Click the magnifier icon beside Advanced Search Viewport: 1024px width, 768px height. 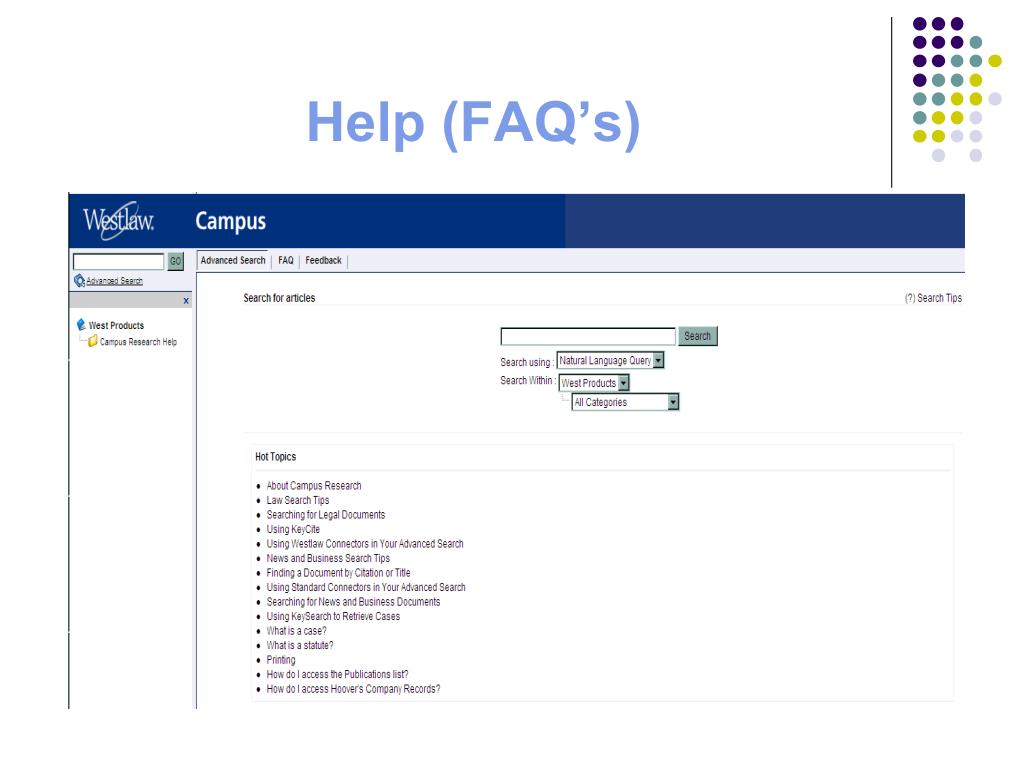79,281
